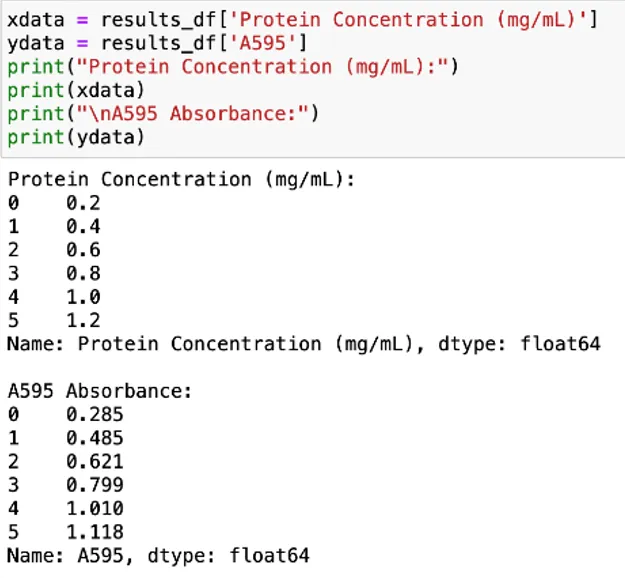Click the print(ydata) statement

click(x=76, y=137)
